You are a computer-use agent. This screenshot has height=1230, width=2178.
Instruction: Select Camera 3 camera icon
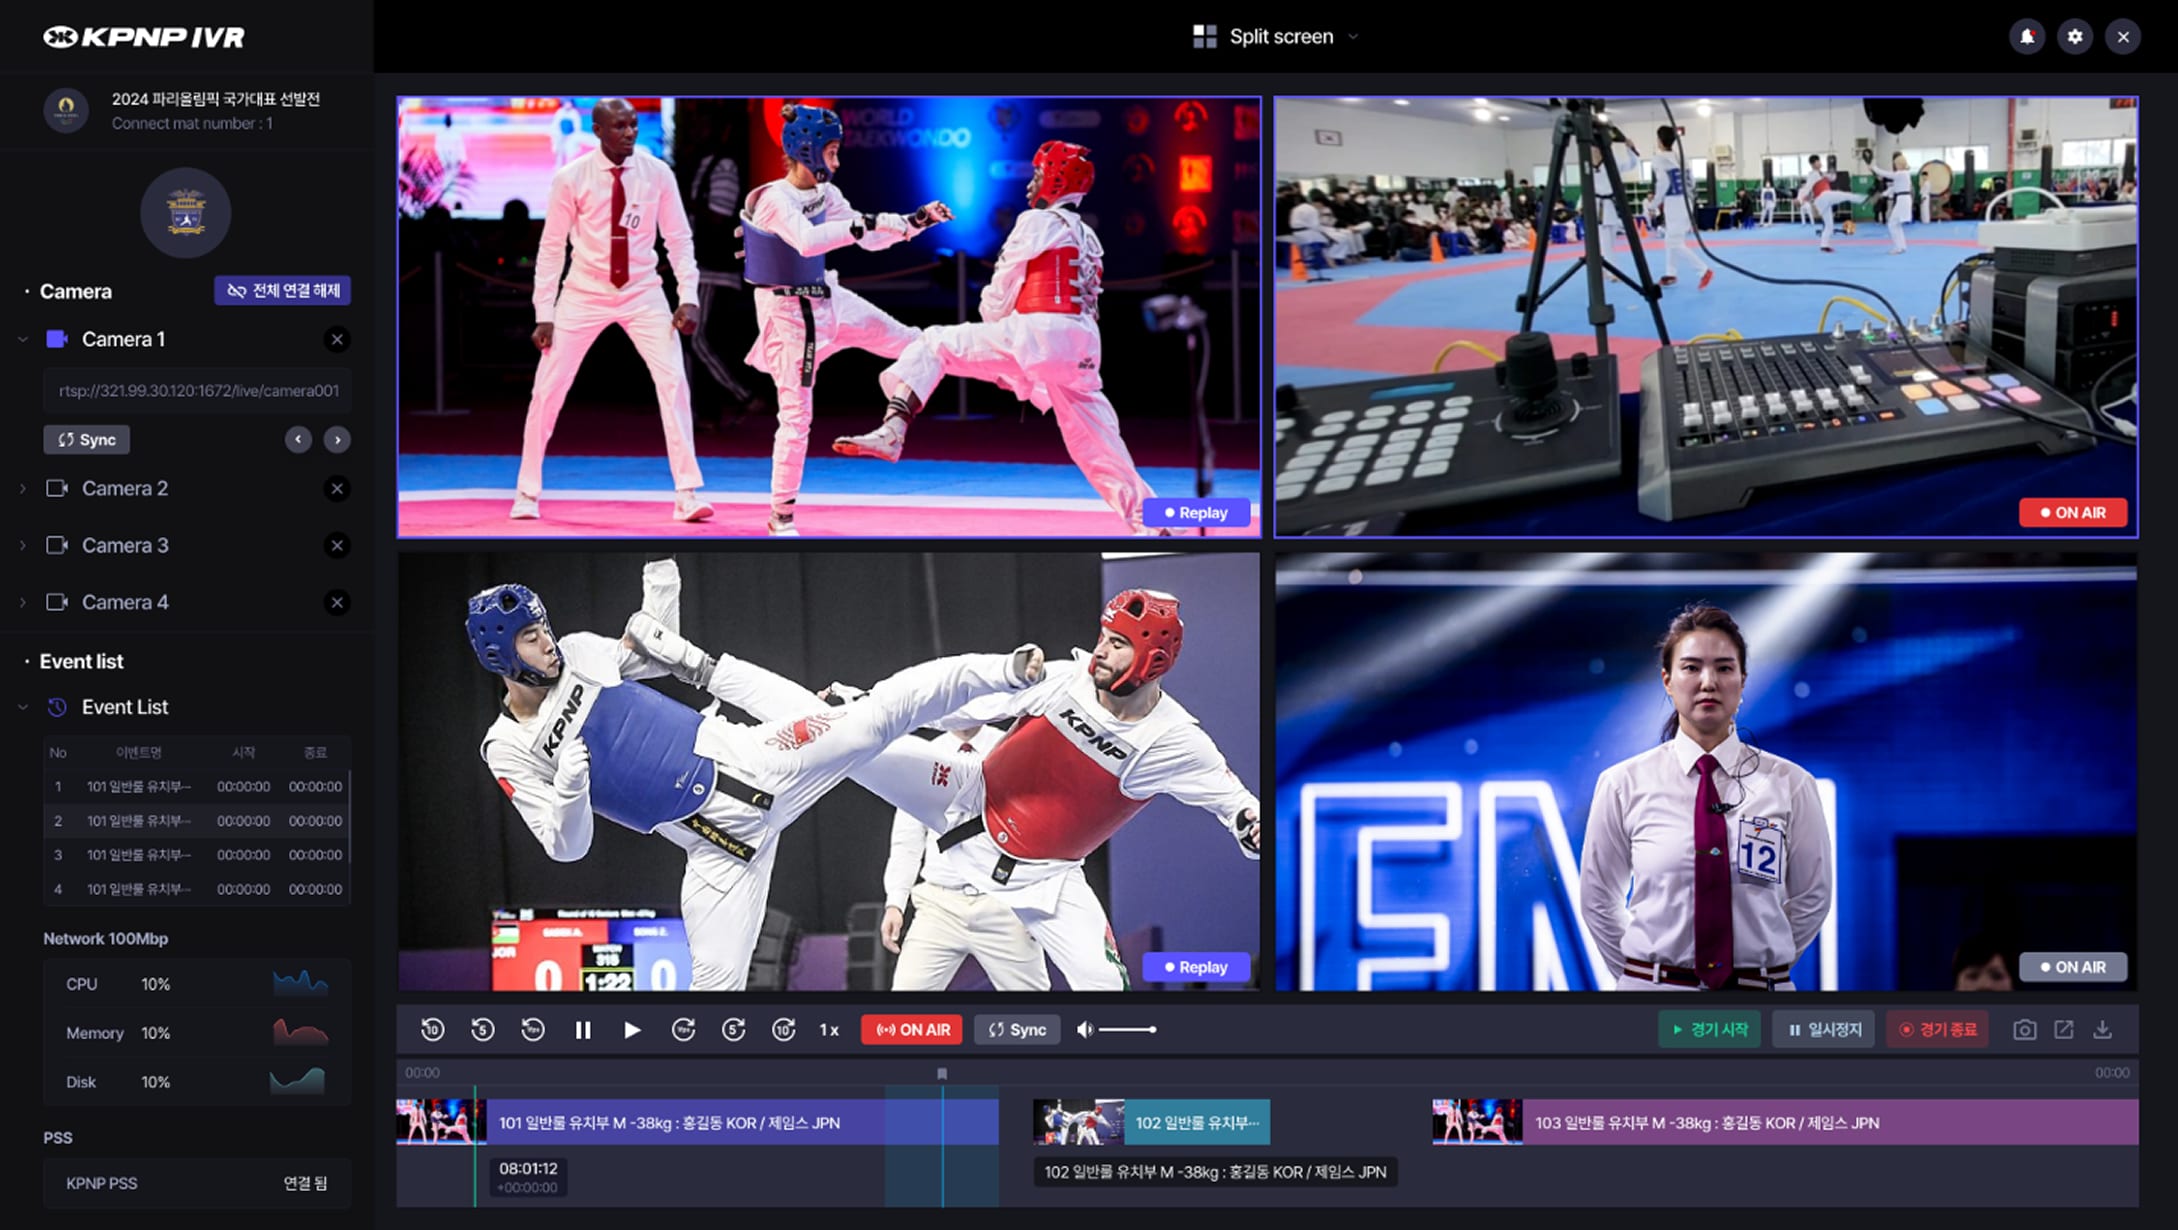pyautogui.click(x=57, y=545)
